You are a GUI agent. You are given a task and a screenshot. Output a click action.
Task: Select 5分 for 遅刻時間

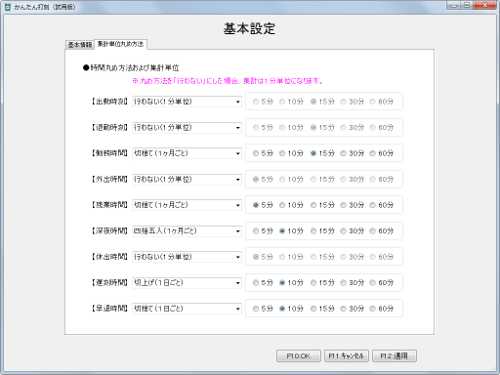click(263, 283)
